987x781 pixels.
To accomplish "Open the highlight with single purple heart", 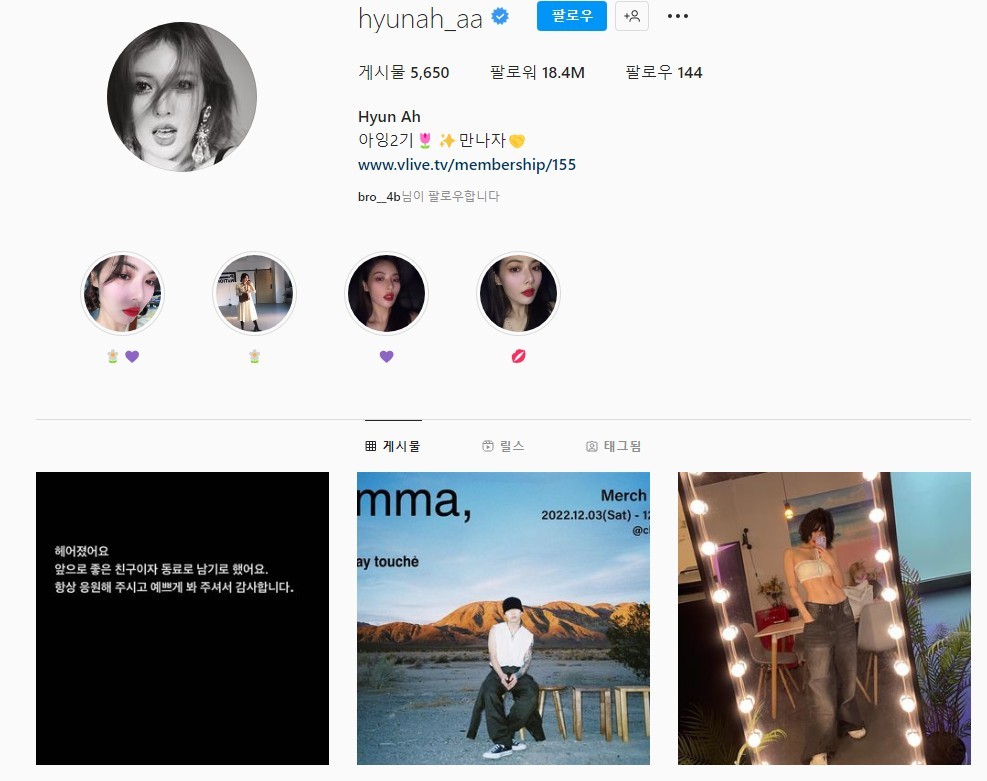I will pos(386,293).
